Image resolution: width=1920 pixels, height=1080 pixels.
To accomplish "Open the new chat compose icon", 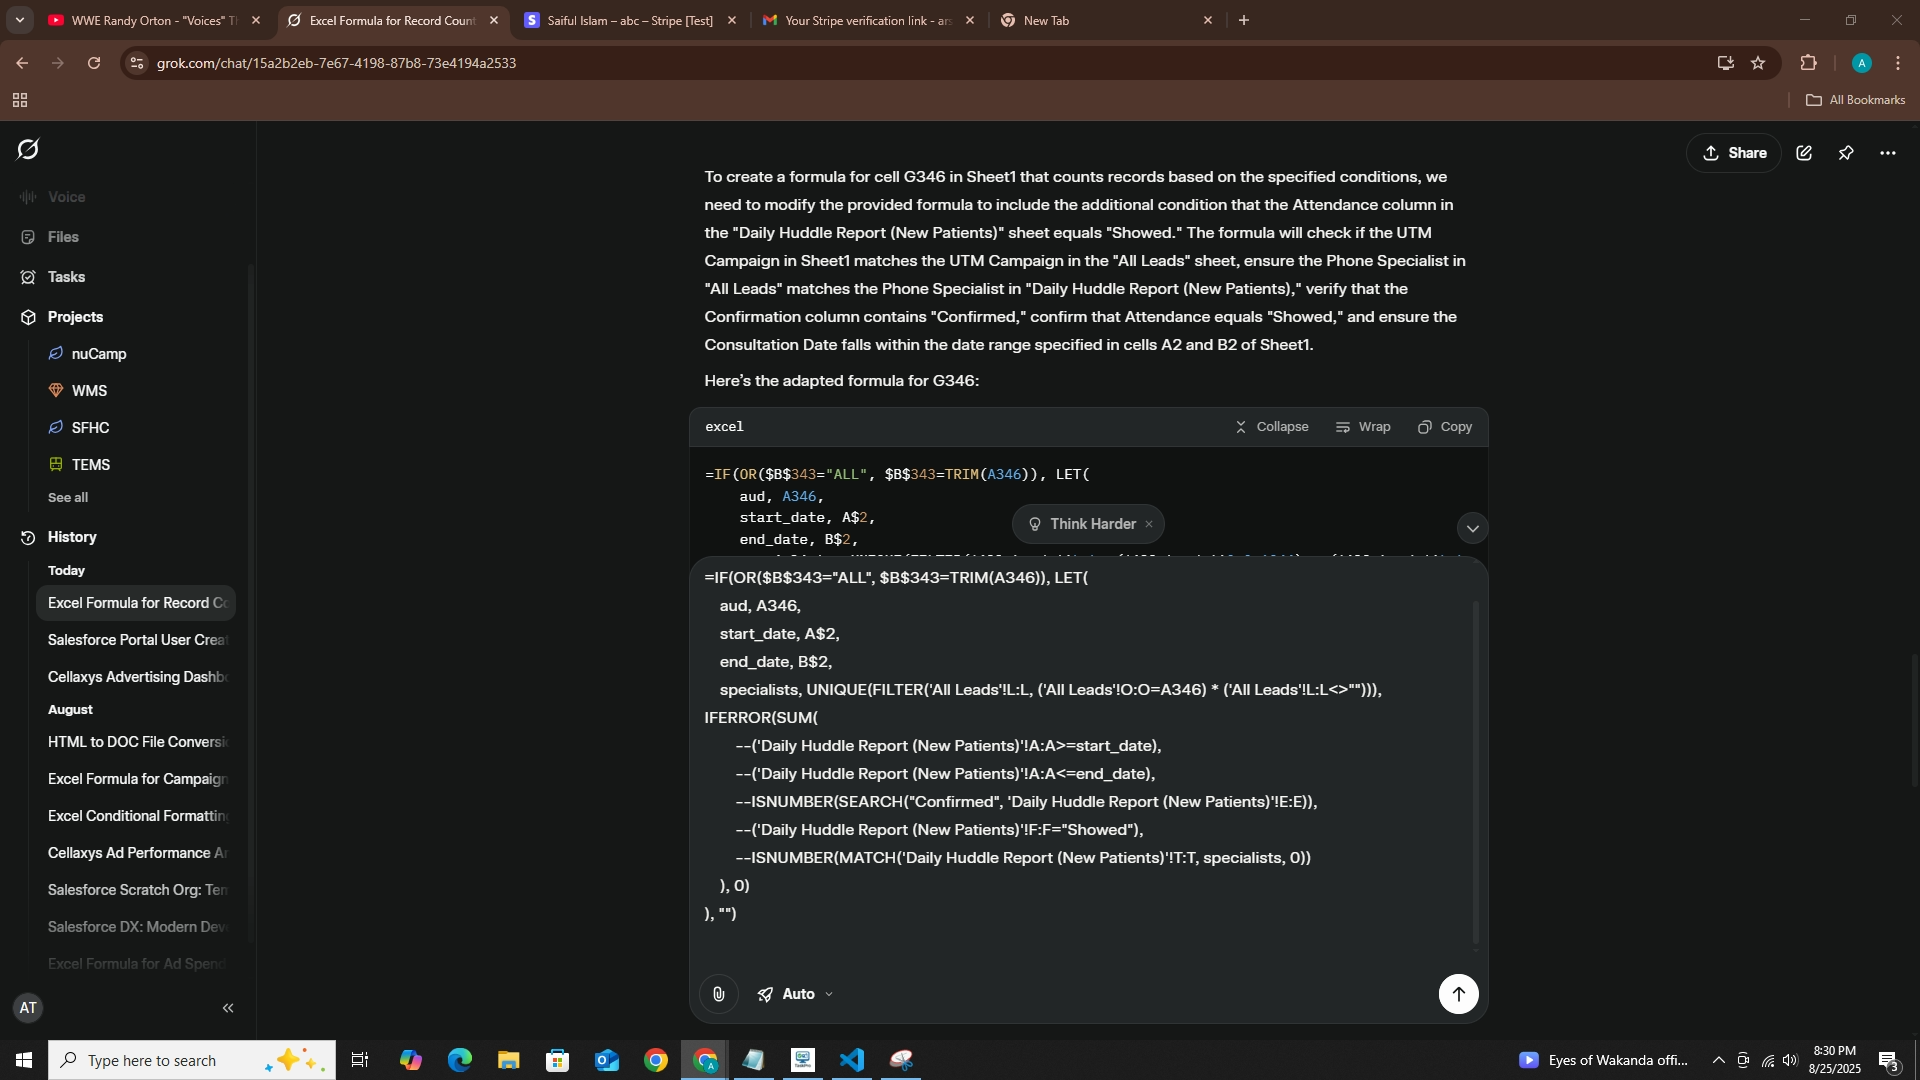I will [x=1804, y=153].
